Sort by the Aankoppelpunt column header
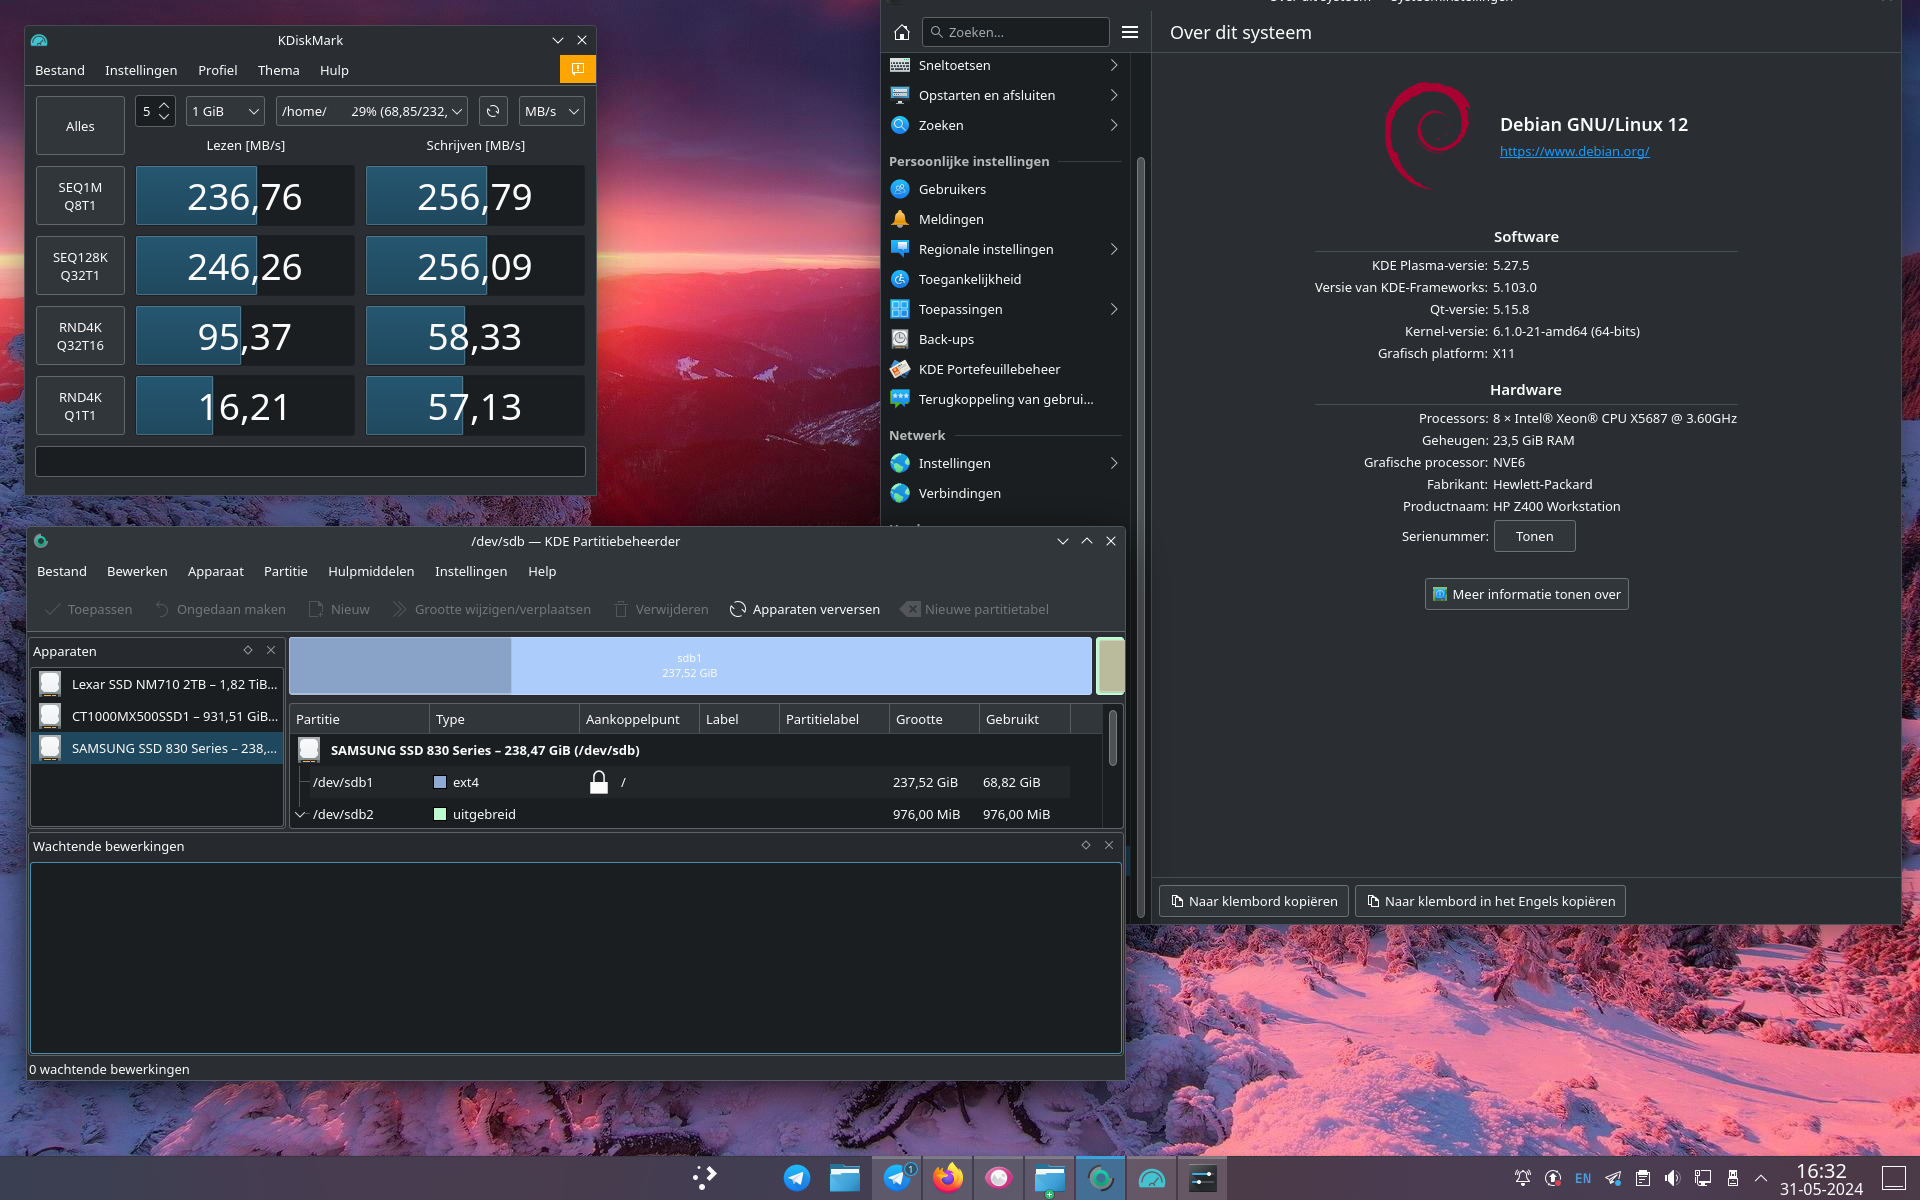This screenshot has height=1200, width=1920. (639, 719)
